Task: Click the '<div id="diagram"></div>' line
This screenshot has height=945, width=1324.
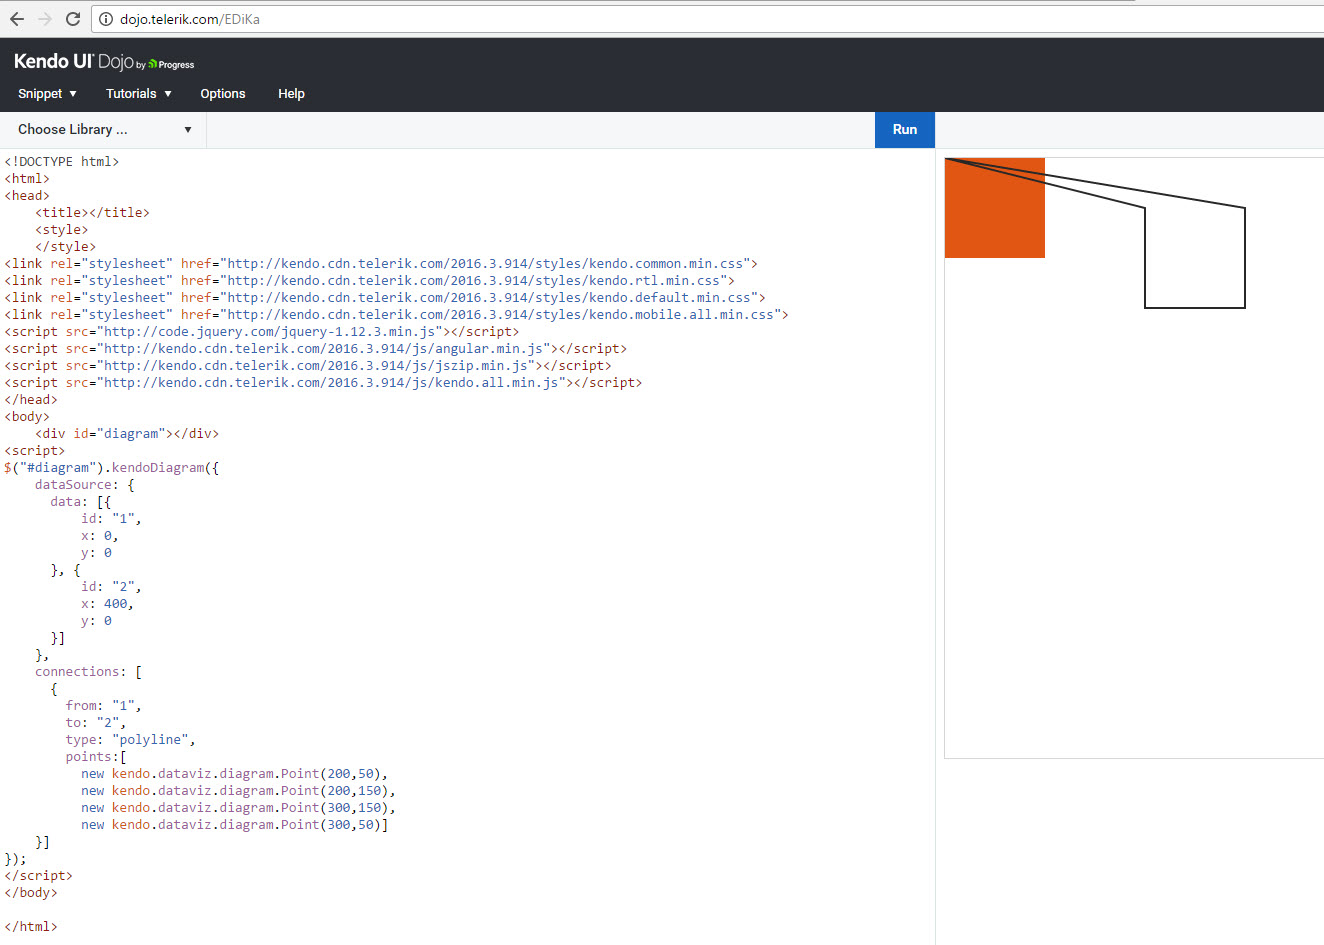Action: (127, 434)
